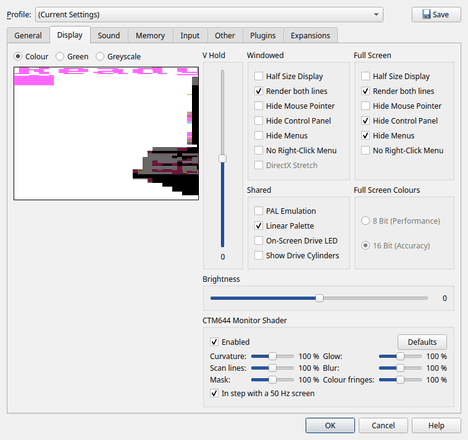Reset shader with the Defaults button
The height and width of the screenshot is (440, 468).
[x=422, y=342]
